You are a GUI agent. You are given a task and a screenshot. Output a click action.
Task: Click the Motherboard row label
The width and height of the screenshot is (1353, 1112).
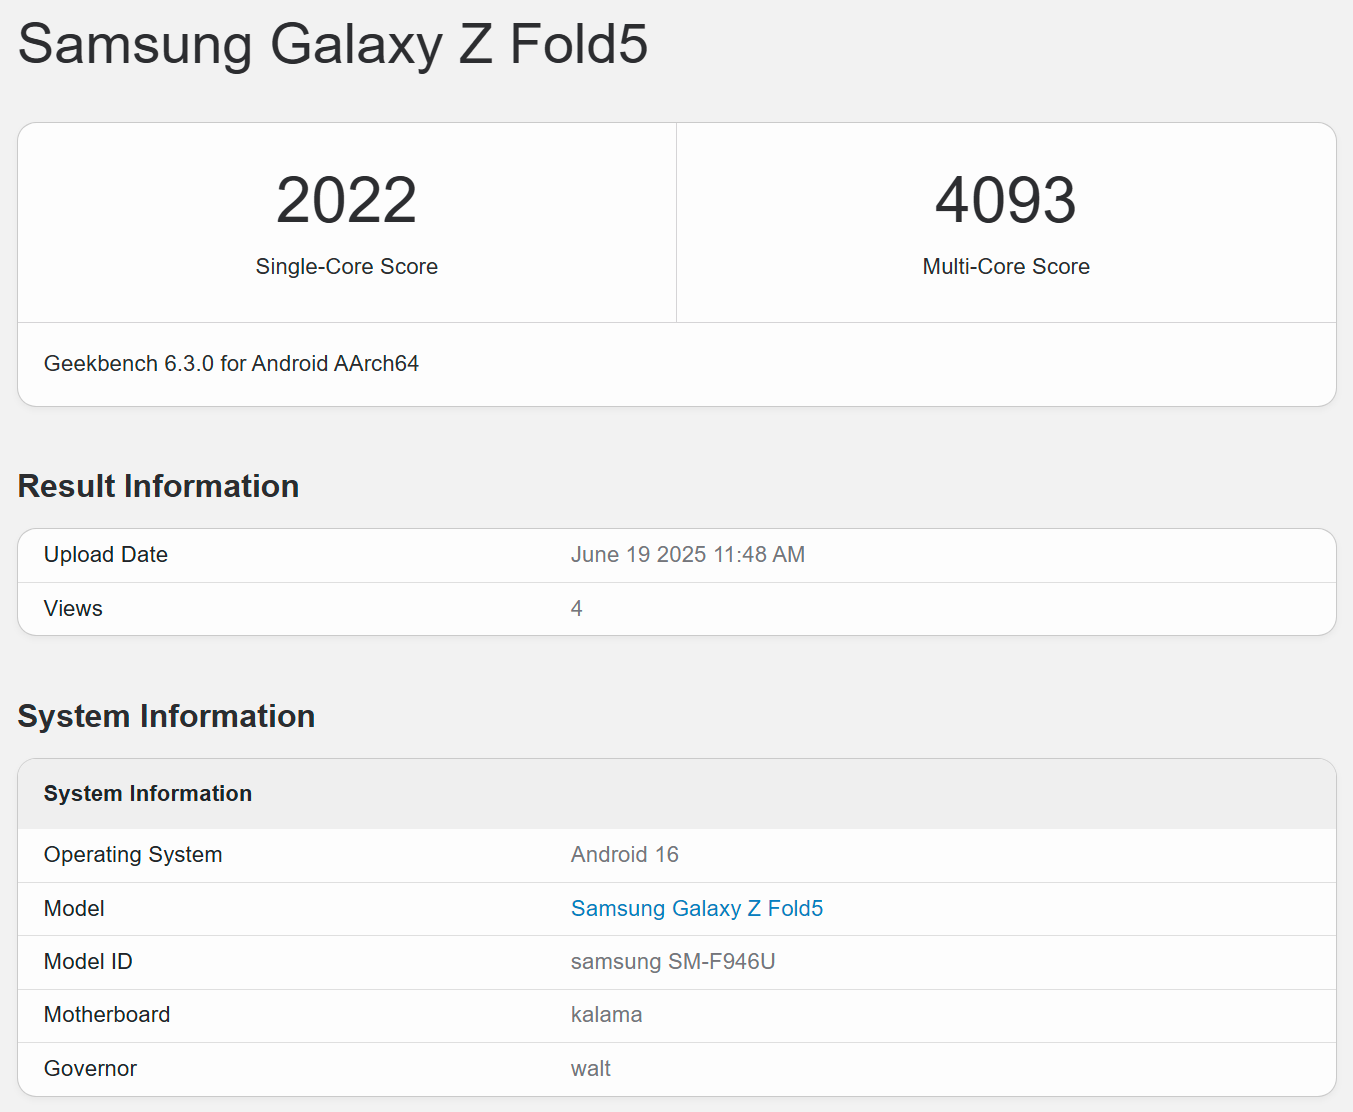(x=107, y=1015)
